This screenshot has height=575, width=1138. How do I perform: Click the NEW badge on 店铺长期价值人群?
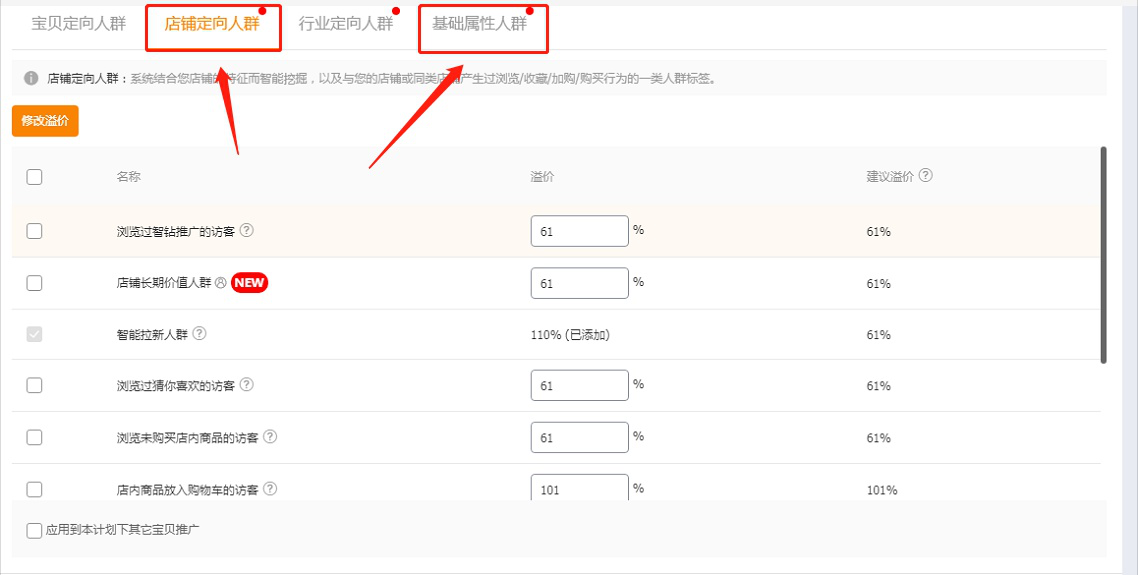point(250,283)
